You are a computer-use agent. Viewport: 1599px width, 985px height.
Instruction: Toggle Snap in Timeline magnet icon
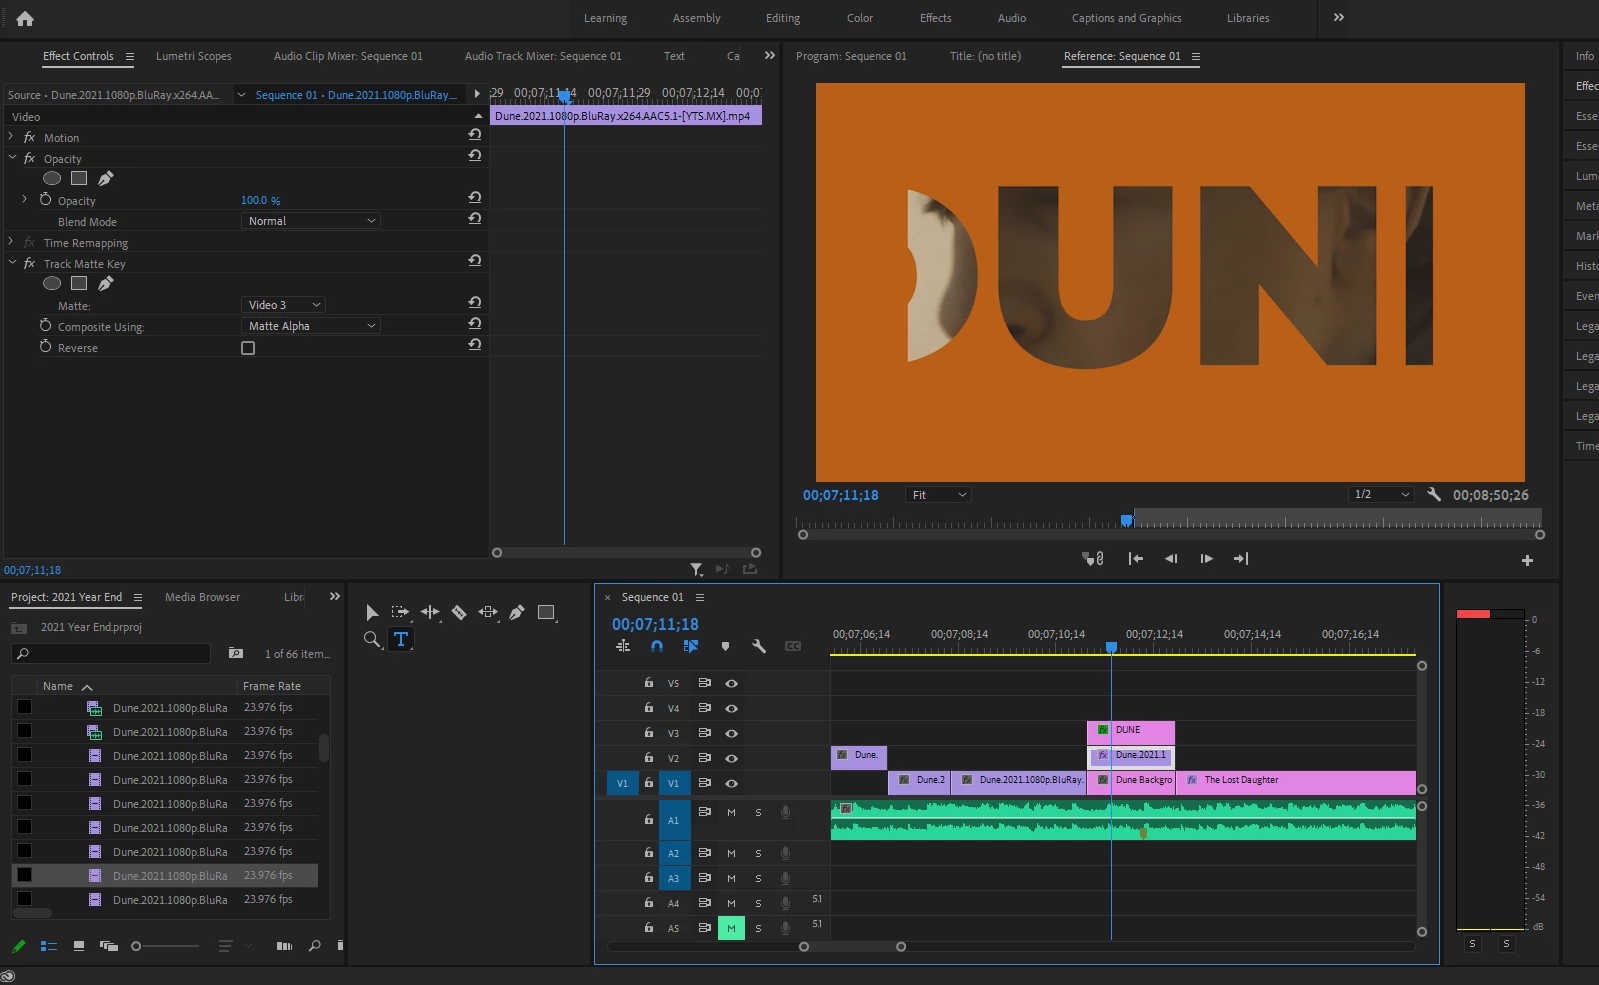tap(657, 646)
